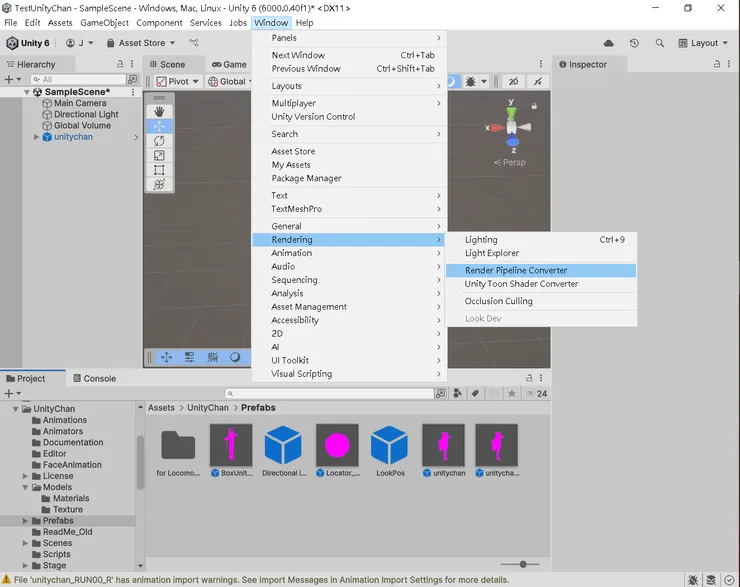Screen dimensions: 740x587
Task: Expand the Stage folder
Action: pos(25,565)
